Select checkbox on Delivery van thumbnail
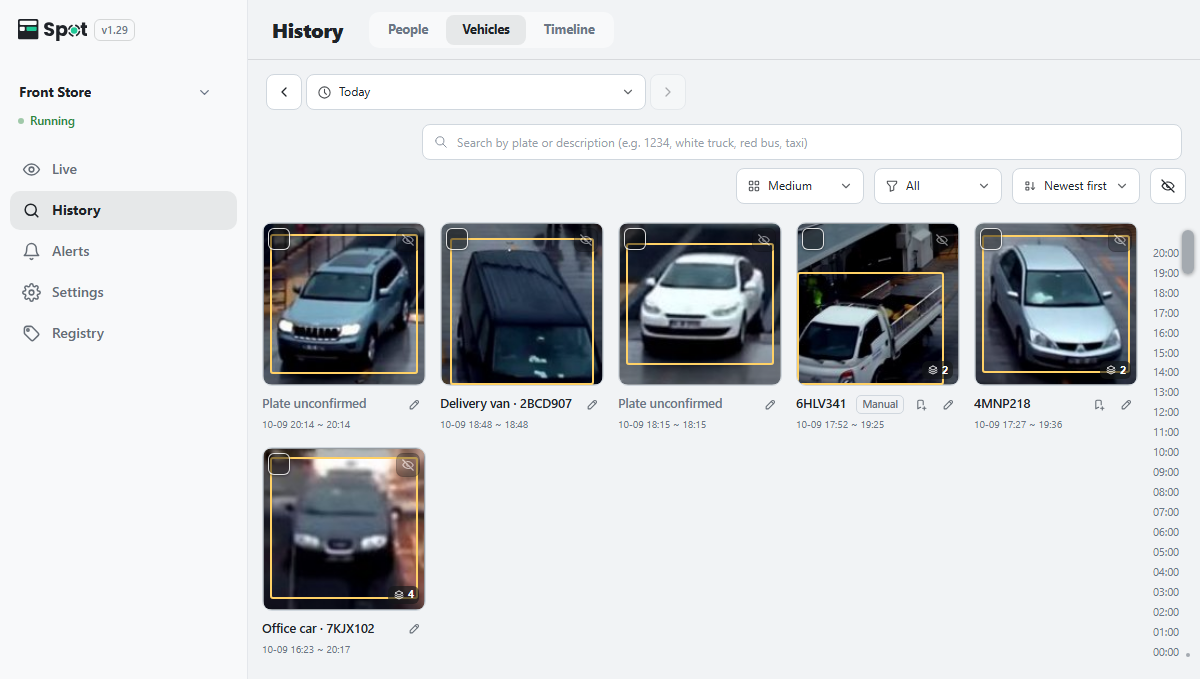Screen dimensions: 1200x679 coord(457,239)
